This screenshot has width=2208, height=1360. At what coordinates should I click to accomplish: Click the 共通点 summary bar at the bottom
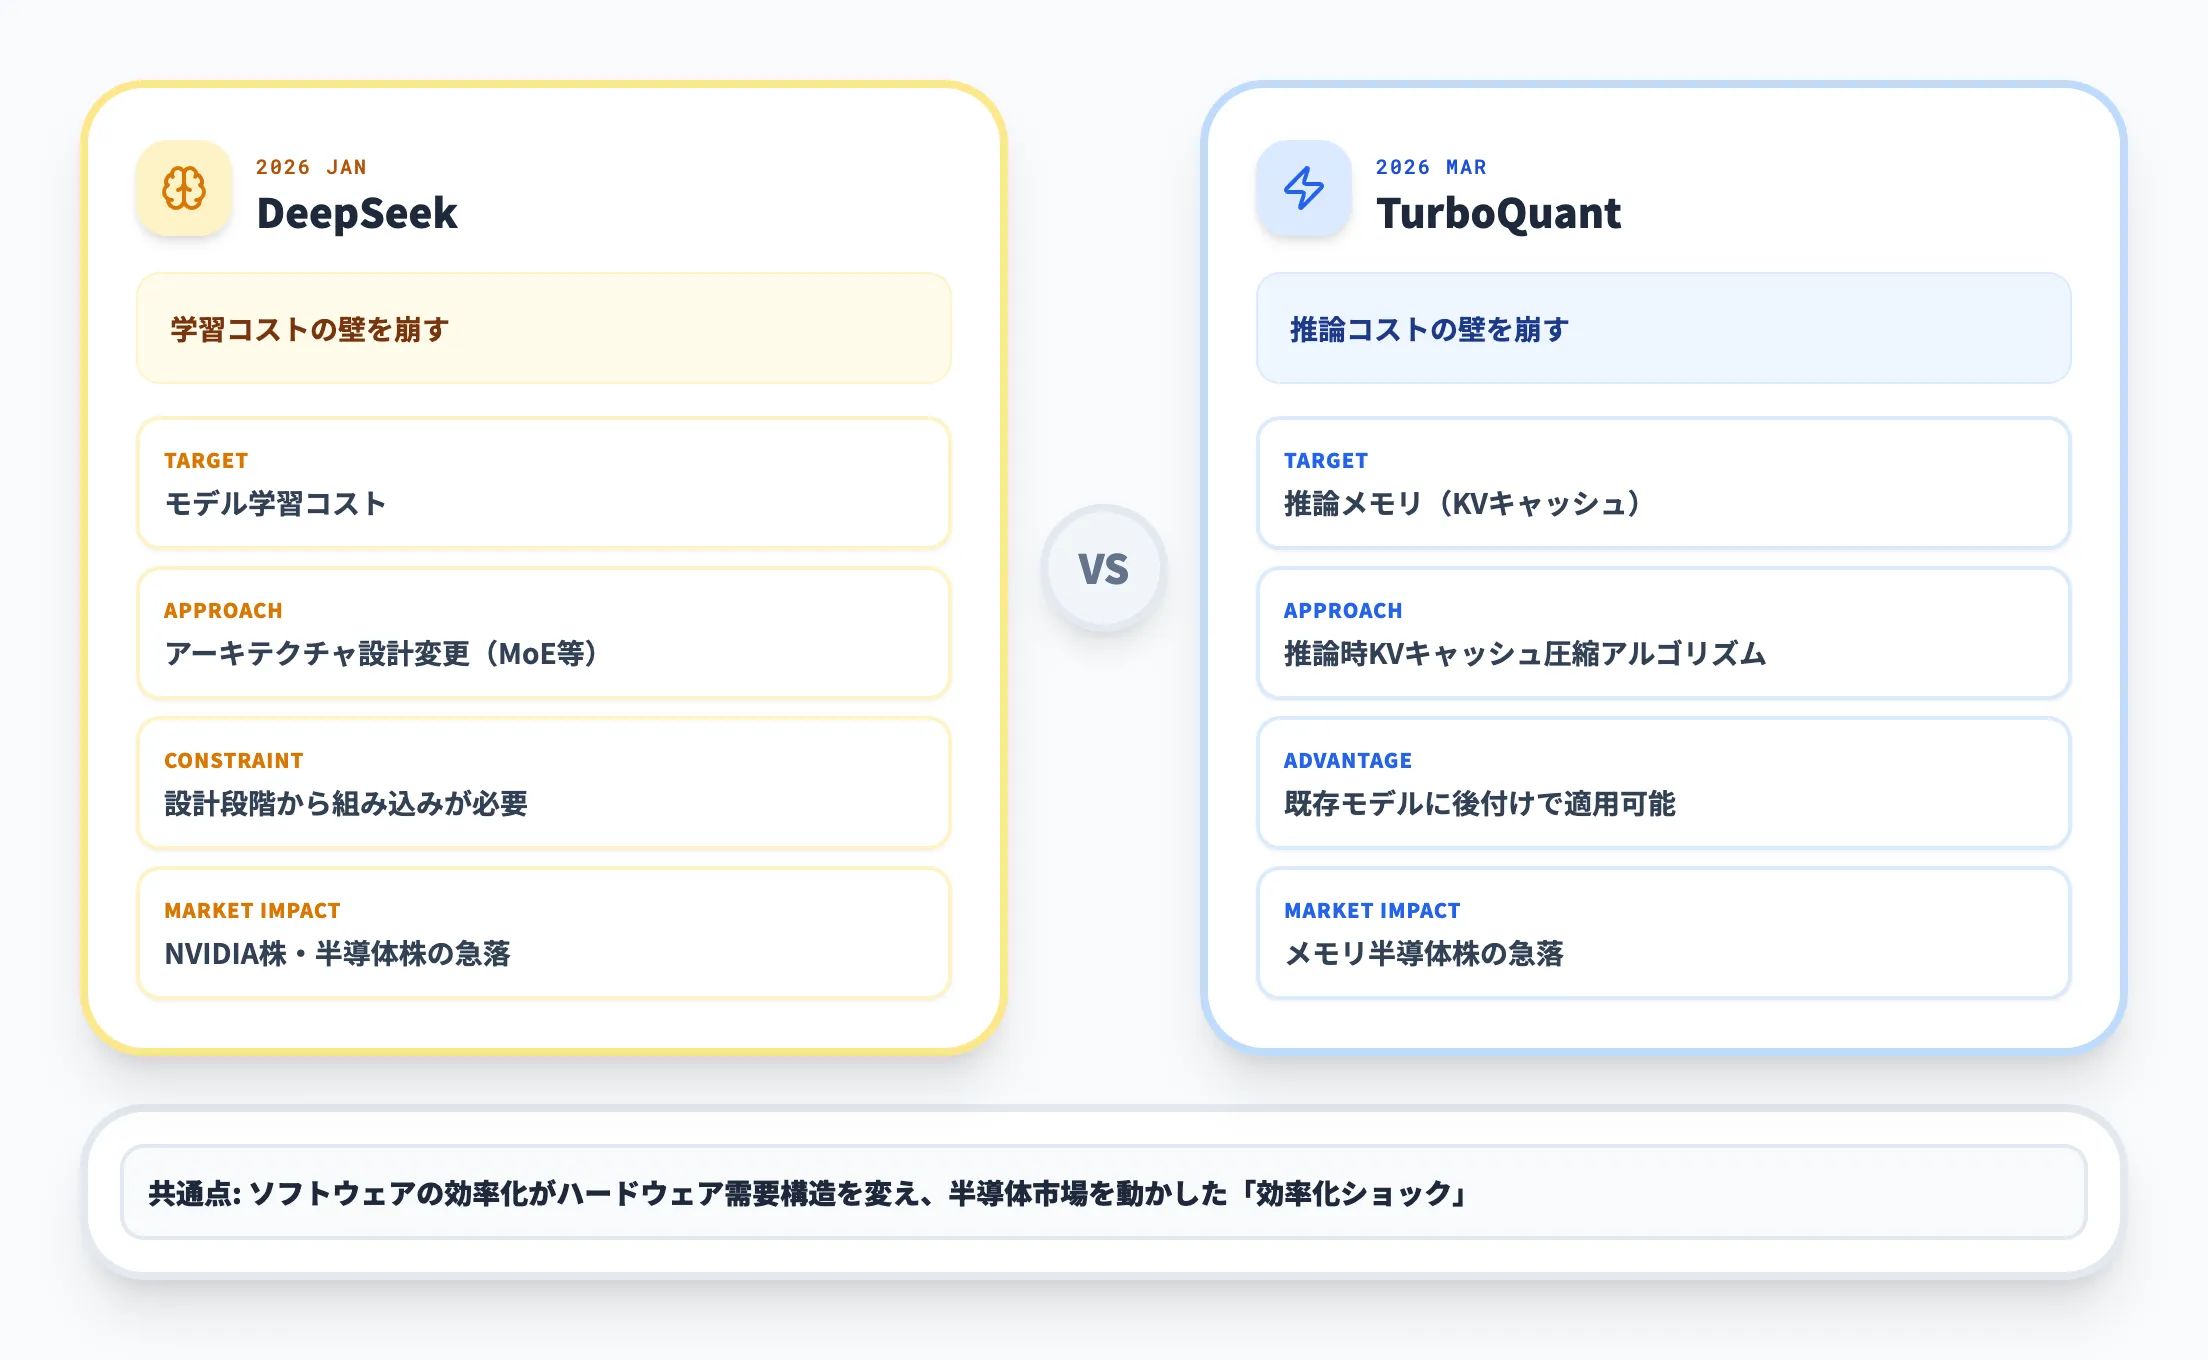1104,1192
